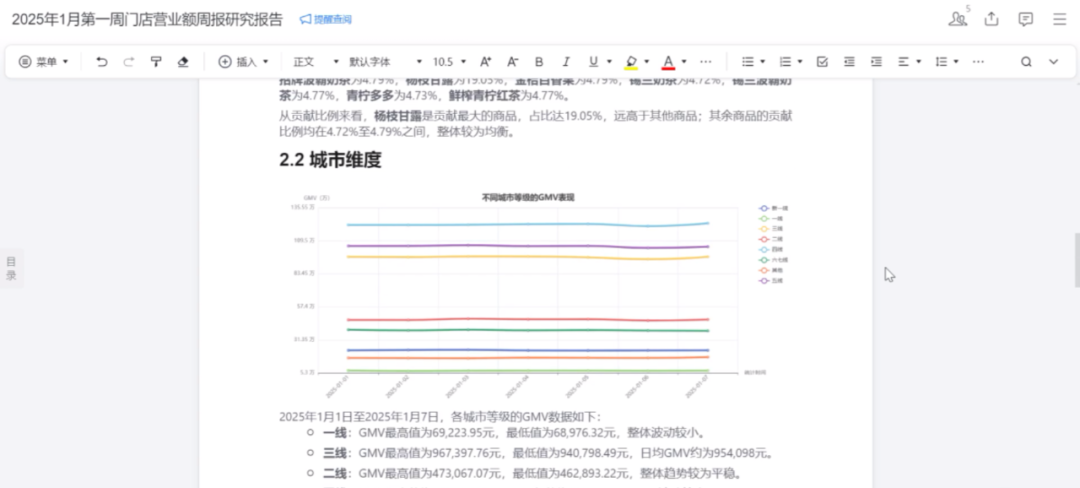
Task: Activate the format painter tool
Action: [x=156, y=62]
